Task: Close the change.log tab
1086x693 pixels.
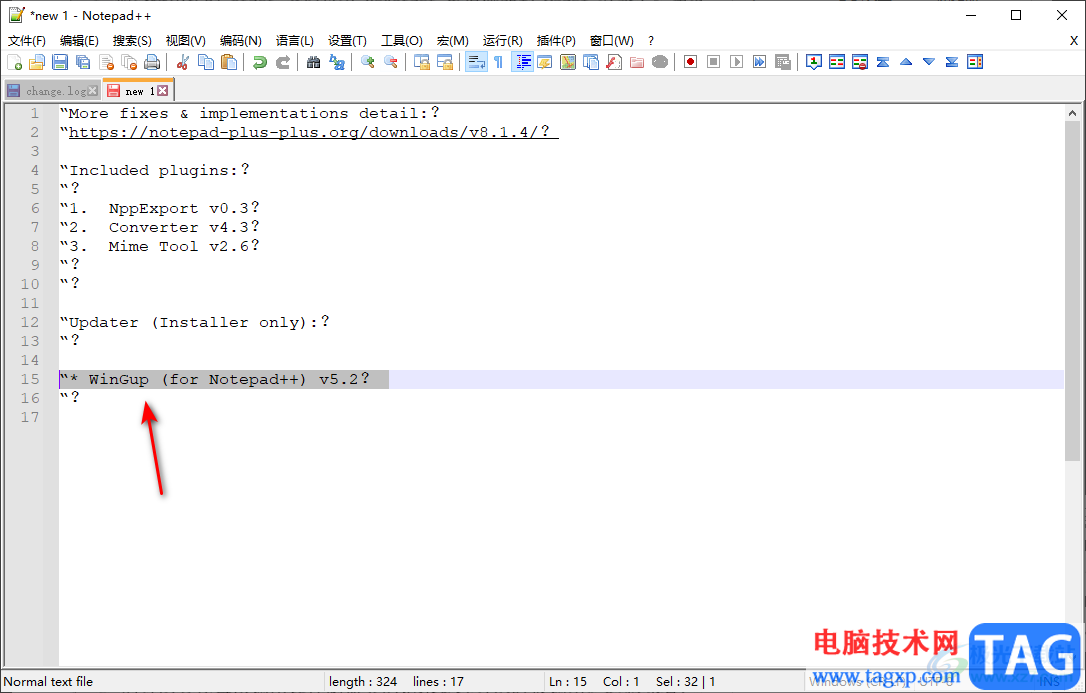Action: 93,91
